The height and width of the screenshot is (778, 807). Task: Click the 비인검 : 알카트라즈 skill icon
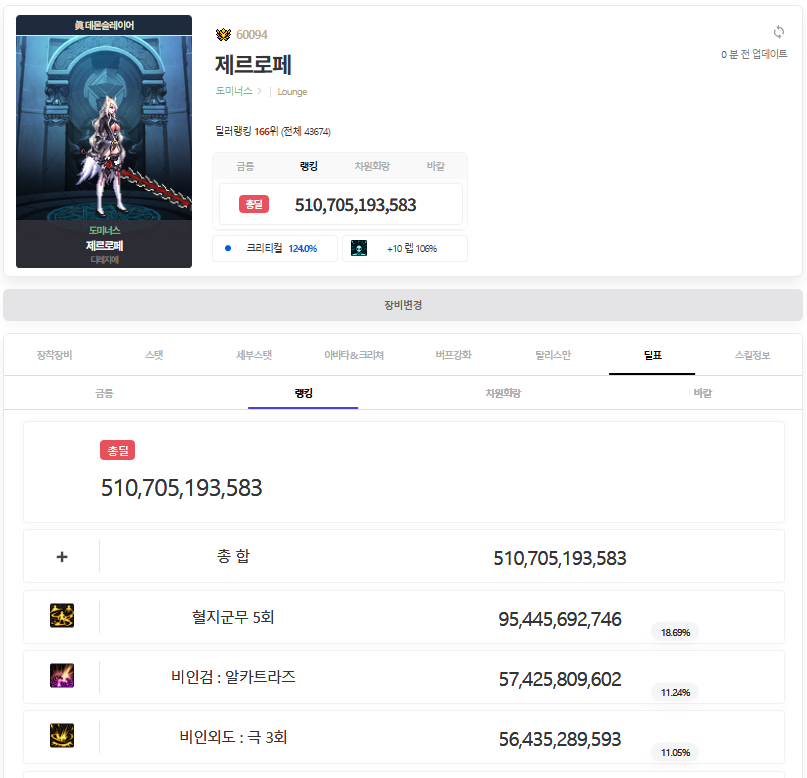(62, 676)
